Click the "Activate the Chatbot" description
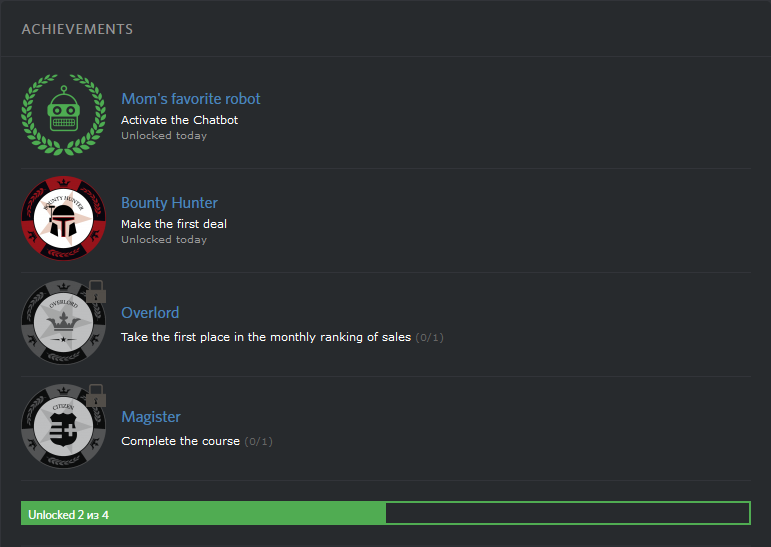The image size is (771, 547). pyautogui.click(x=179, y=120)
